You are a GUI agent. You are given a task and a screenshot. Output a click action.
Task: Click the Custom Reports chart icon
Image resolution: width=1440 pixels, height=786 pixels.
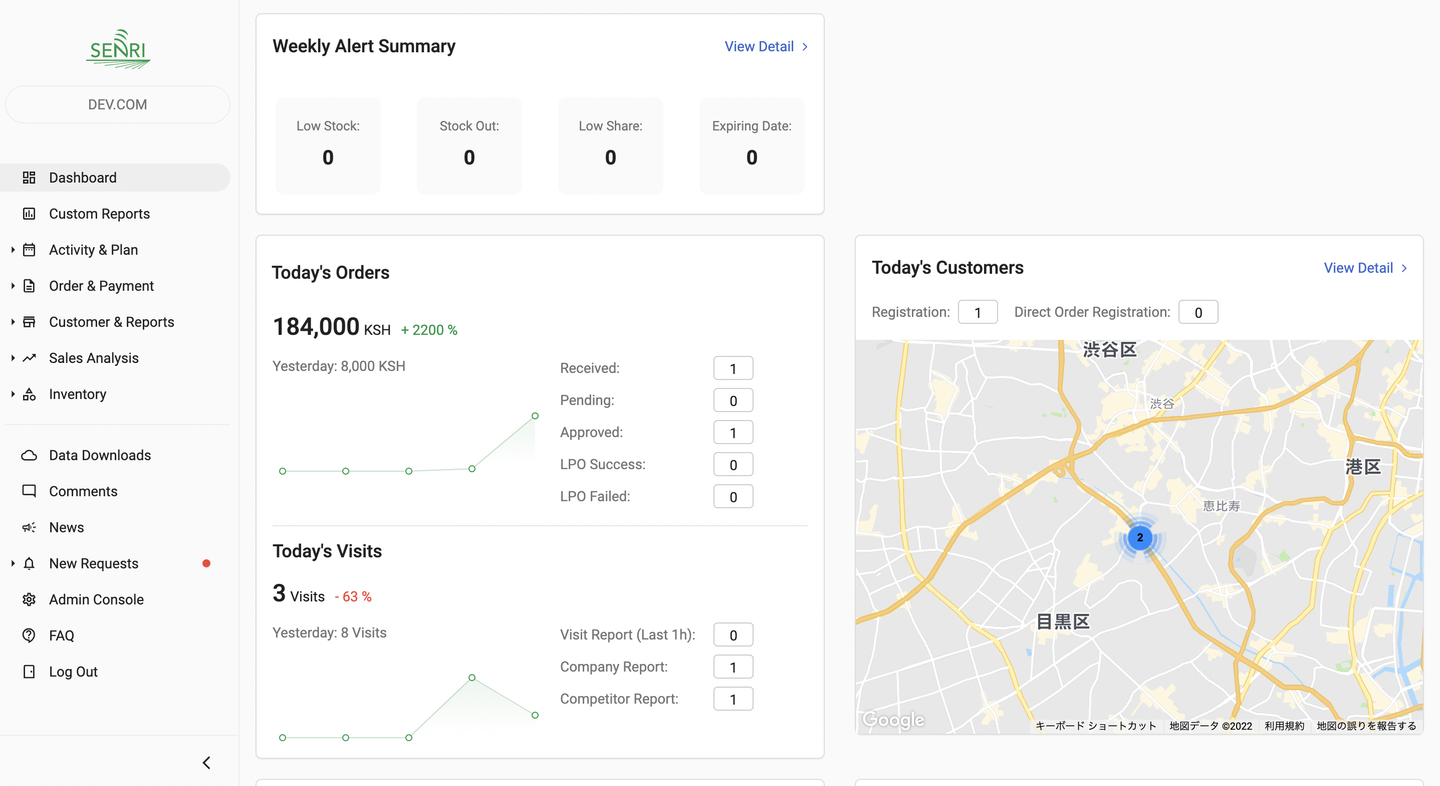(x=29, y=214)
